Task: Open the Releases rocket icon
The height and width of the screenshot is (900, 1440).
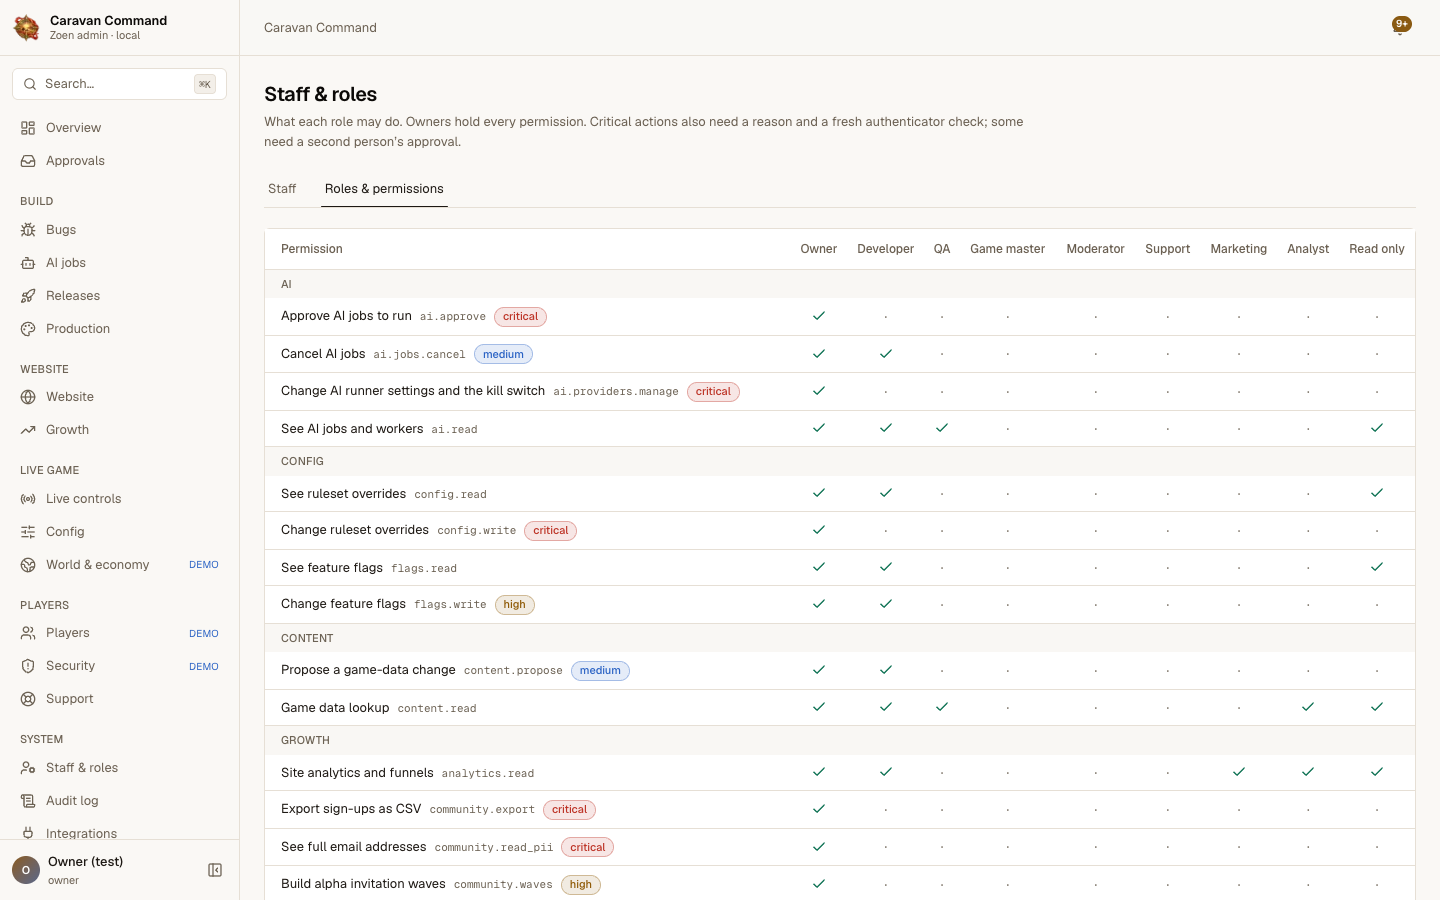Action: pos(28,296)
